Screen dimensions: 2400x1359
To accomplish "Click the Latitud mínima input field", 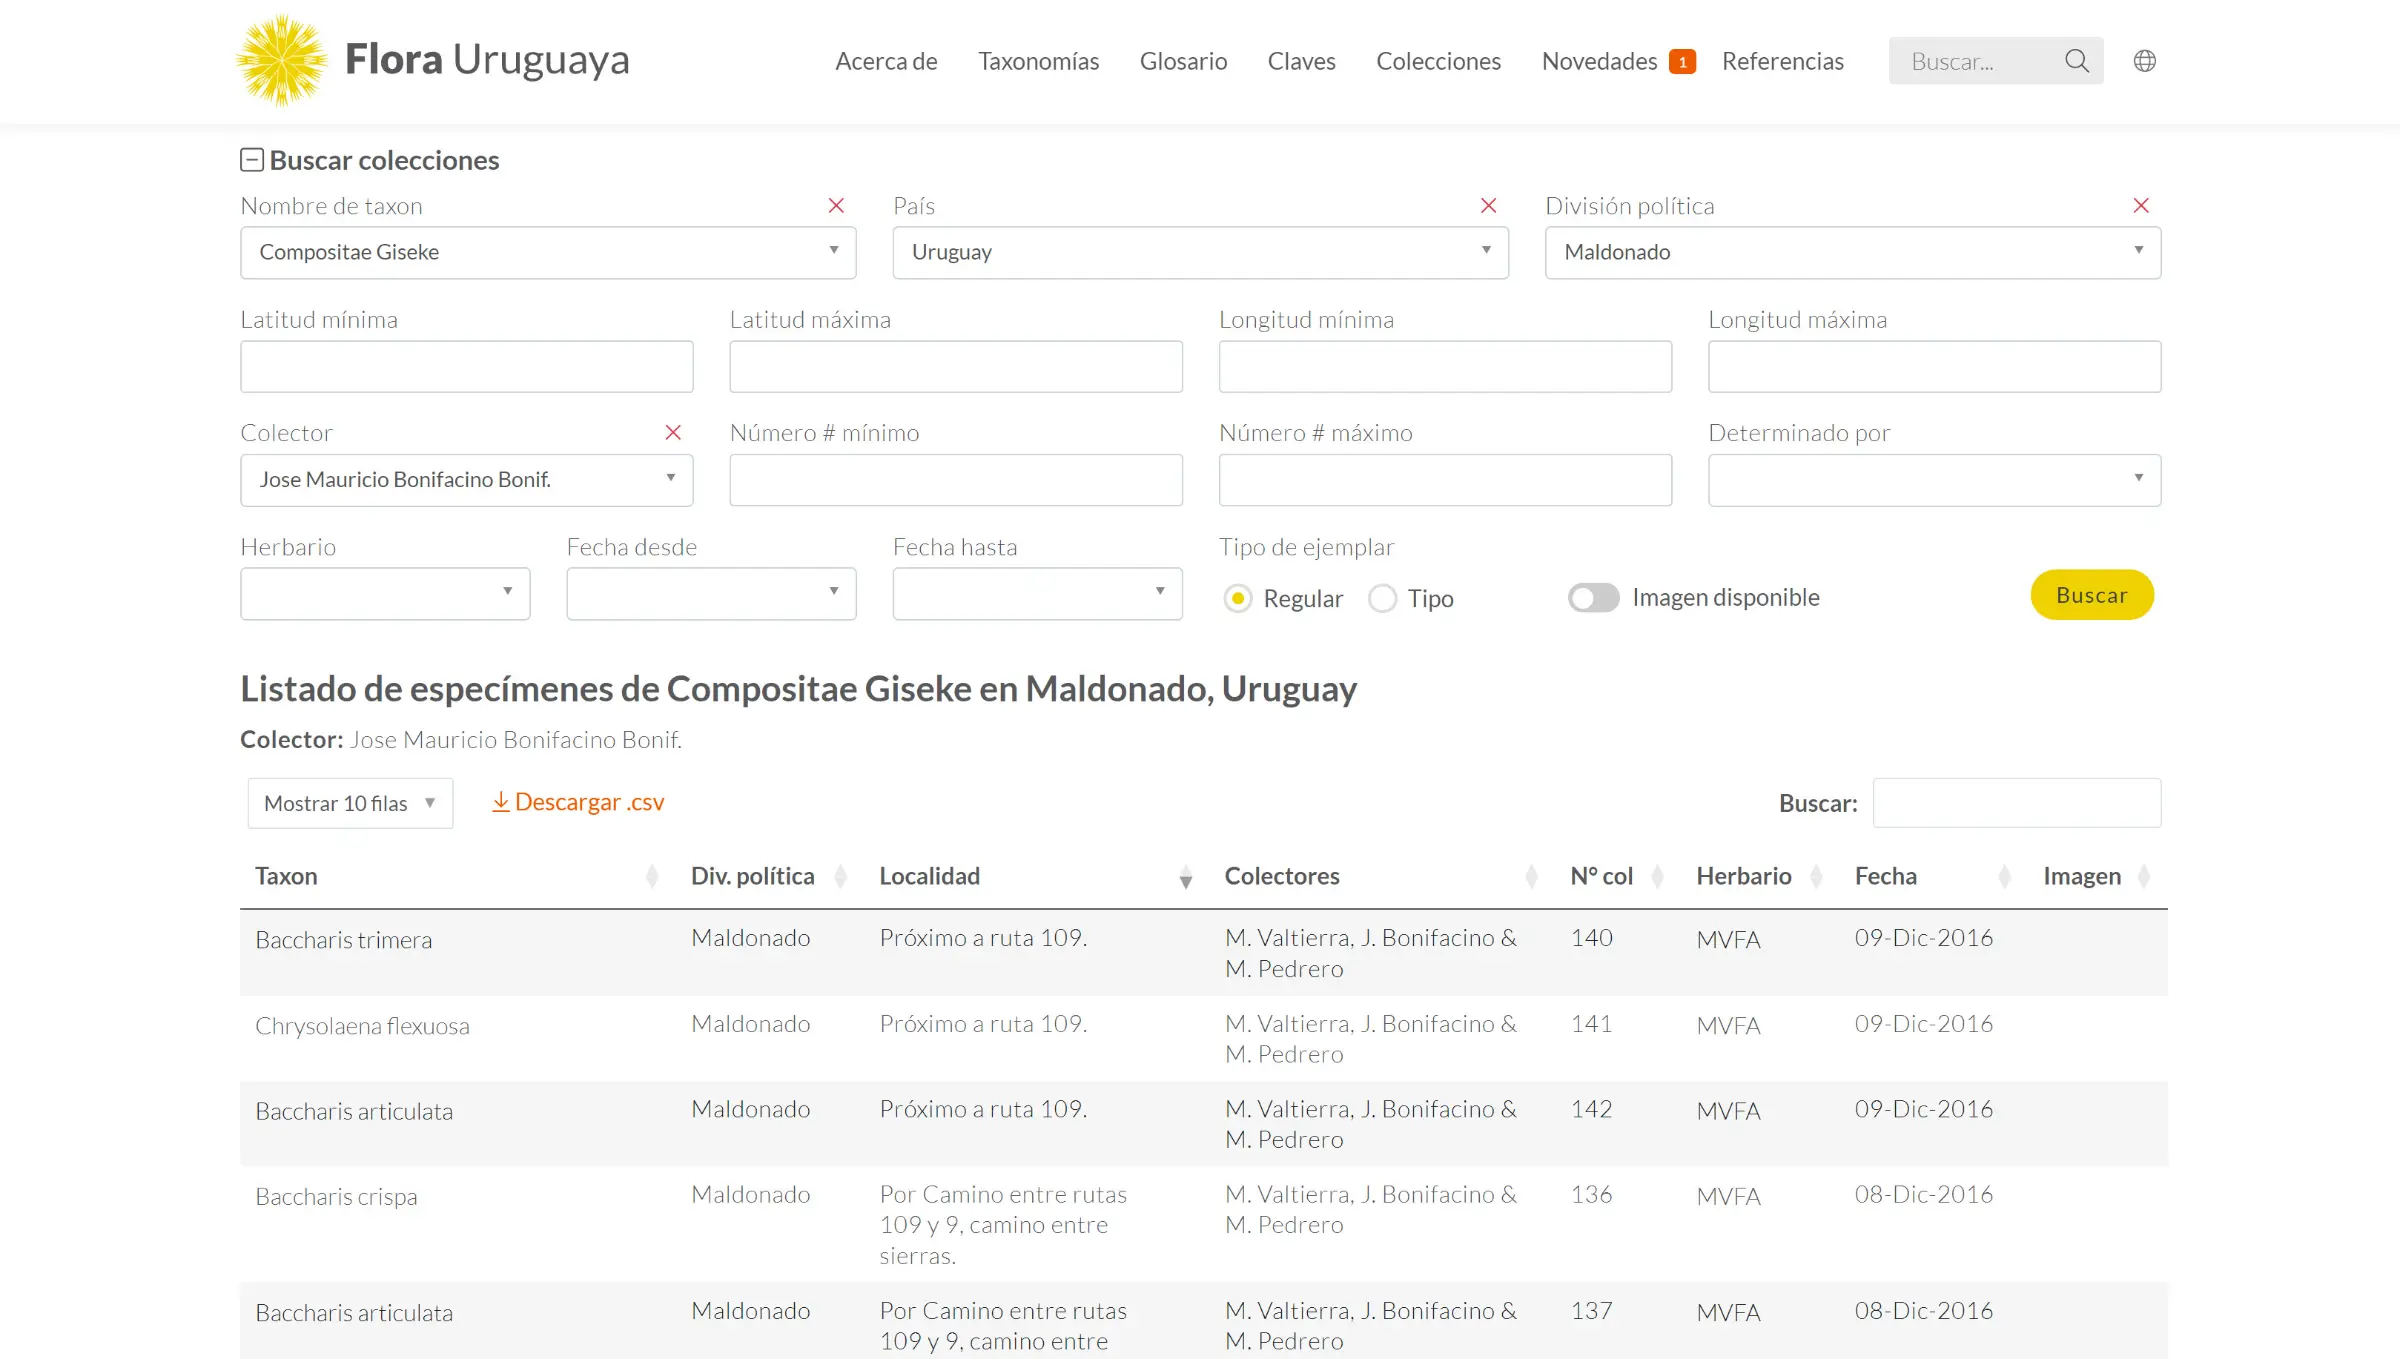I will [x=466, y=366].
